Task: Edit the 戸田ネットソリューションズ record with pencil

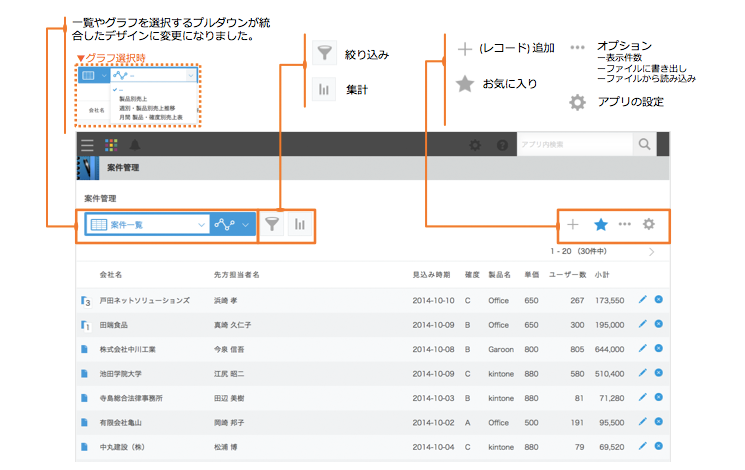Action: tap(642, 299)
